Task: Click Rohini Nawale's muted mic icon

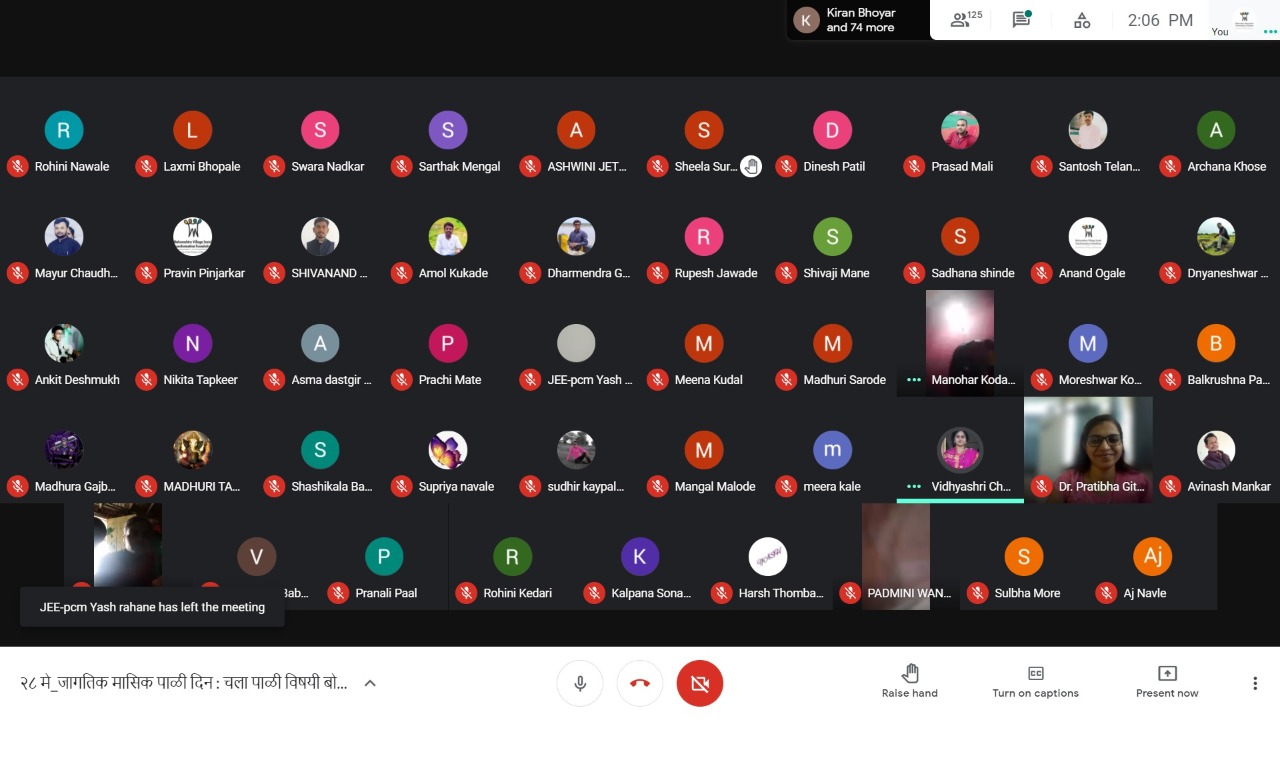Action: pos(17,167)
